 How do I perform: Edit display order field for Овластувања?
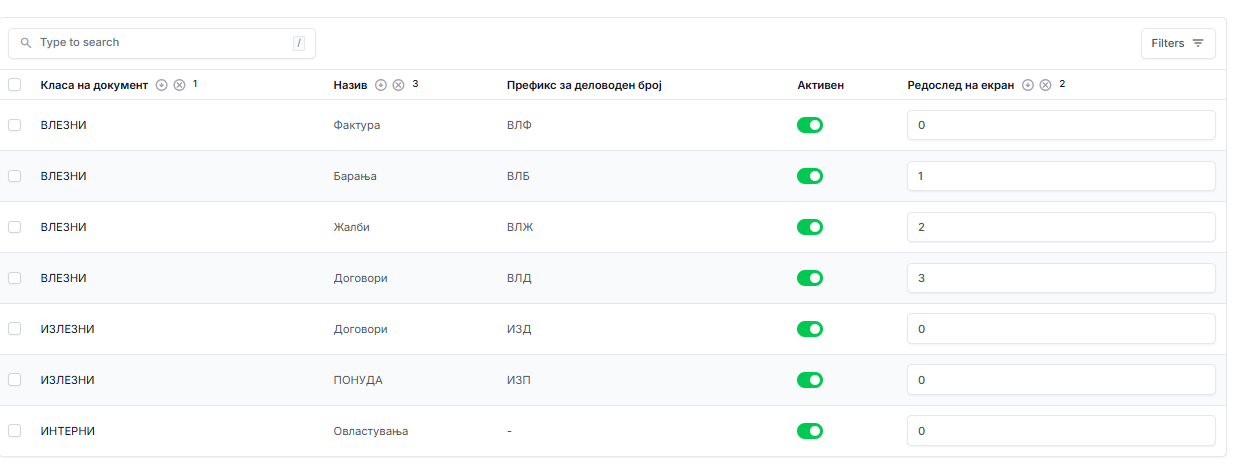coord(1061,431)
